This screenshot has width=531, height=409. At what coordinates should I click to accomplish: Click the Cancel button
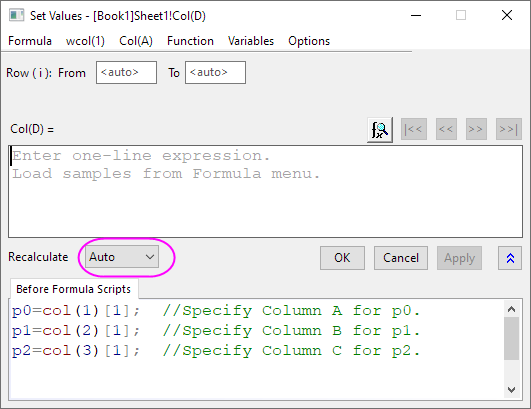point(401,258)
